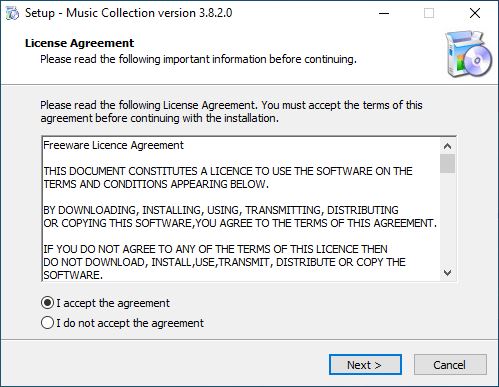Screen dimensions: 499x387
Task: Close the Music Collection setup window
Action: click(x=475, y=13)
